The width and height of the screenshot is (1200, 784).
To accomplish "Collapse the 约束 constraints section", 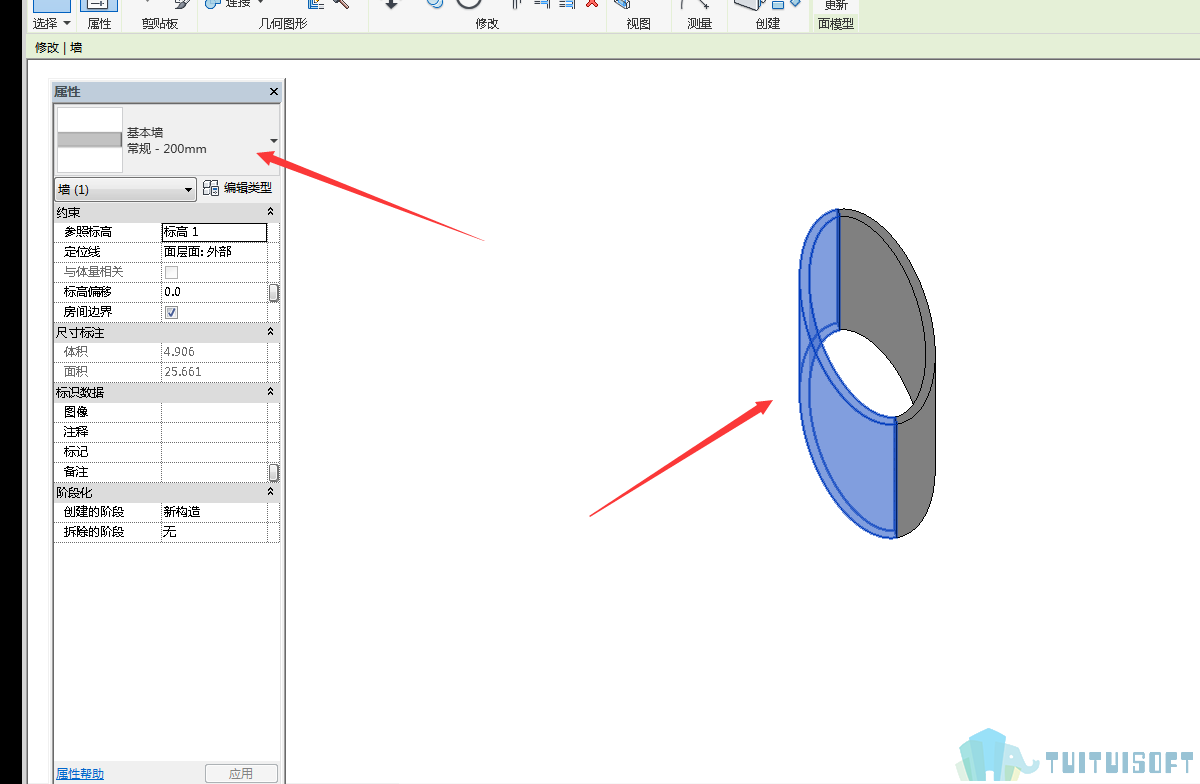I will tap(270, 212).
